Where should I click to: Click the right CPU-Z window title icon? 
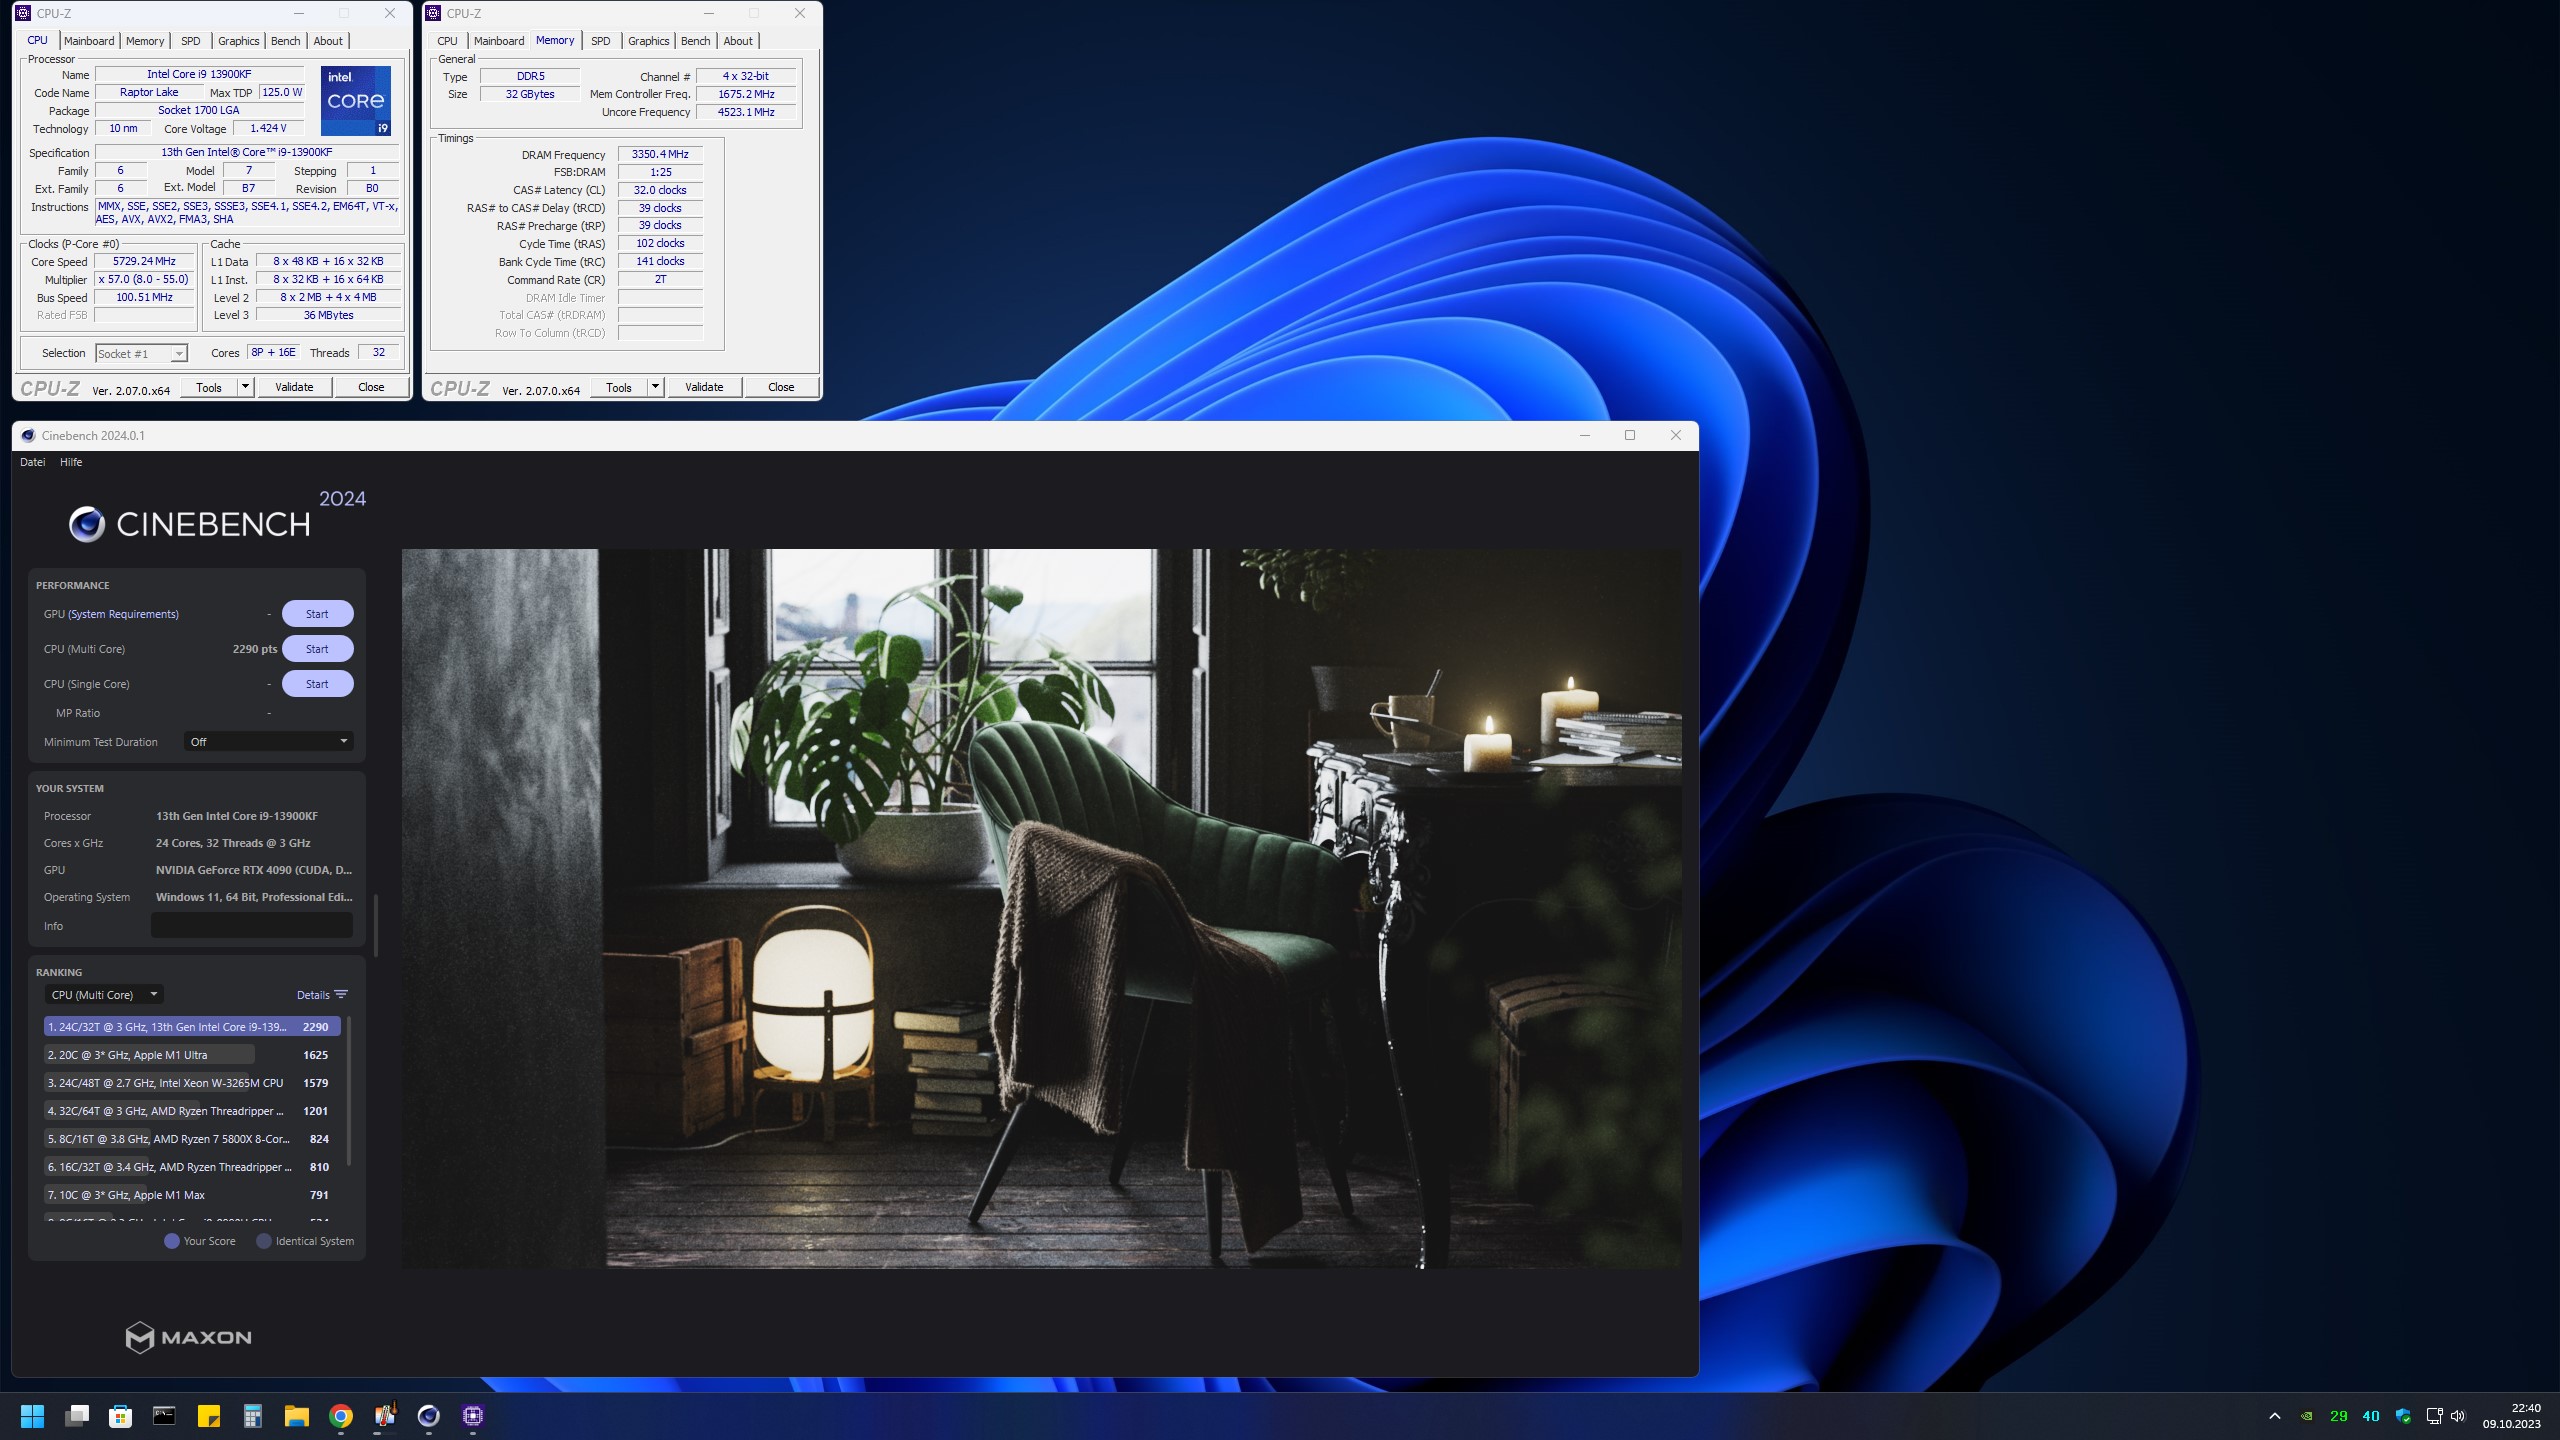click(433, 13)
